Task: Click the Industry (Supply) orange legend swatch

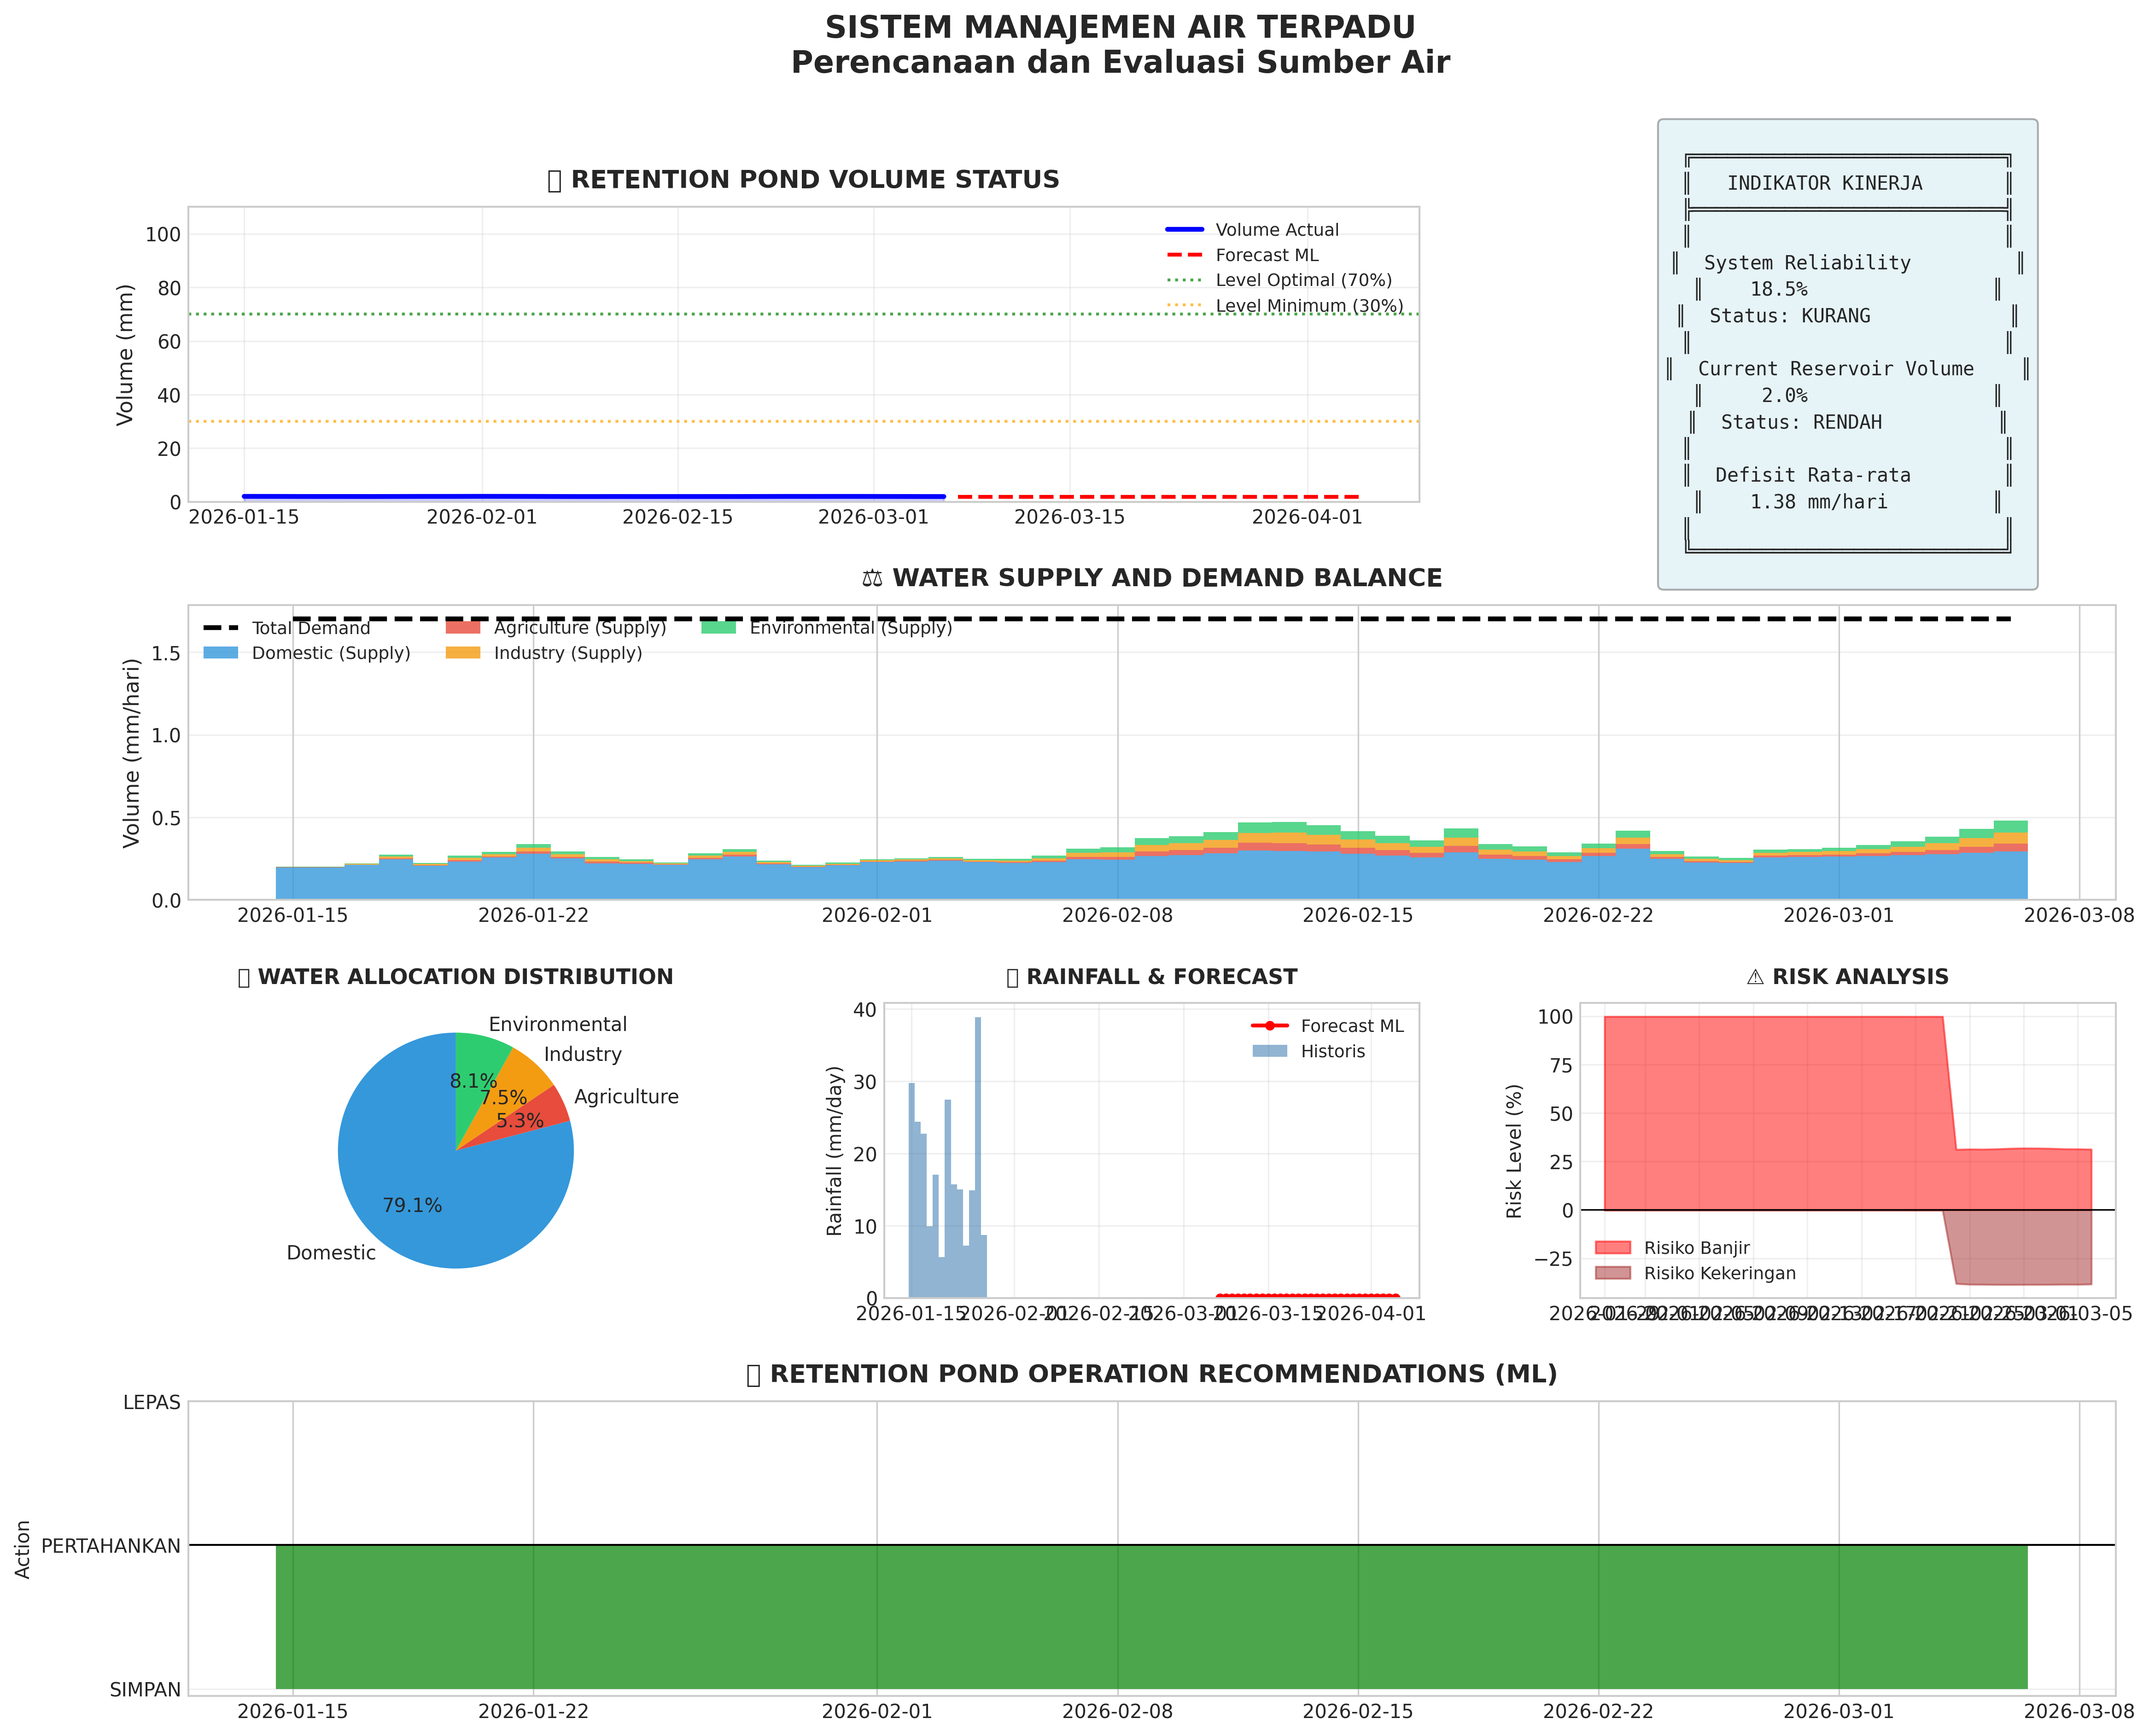Action: click(462, 653)
